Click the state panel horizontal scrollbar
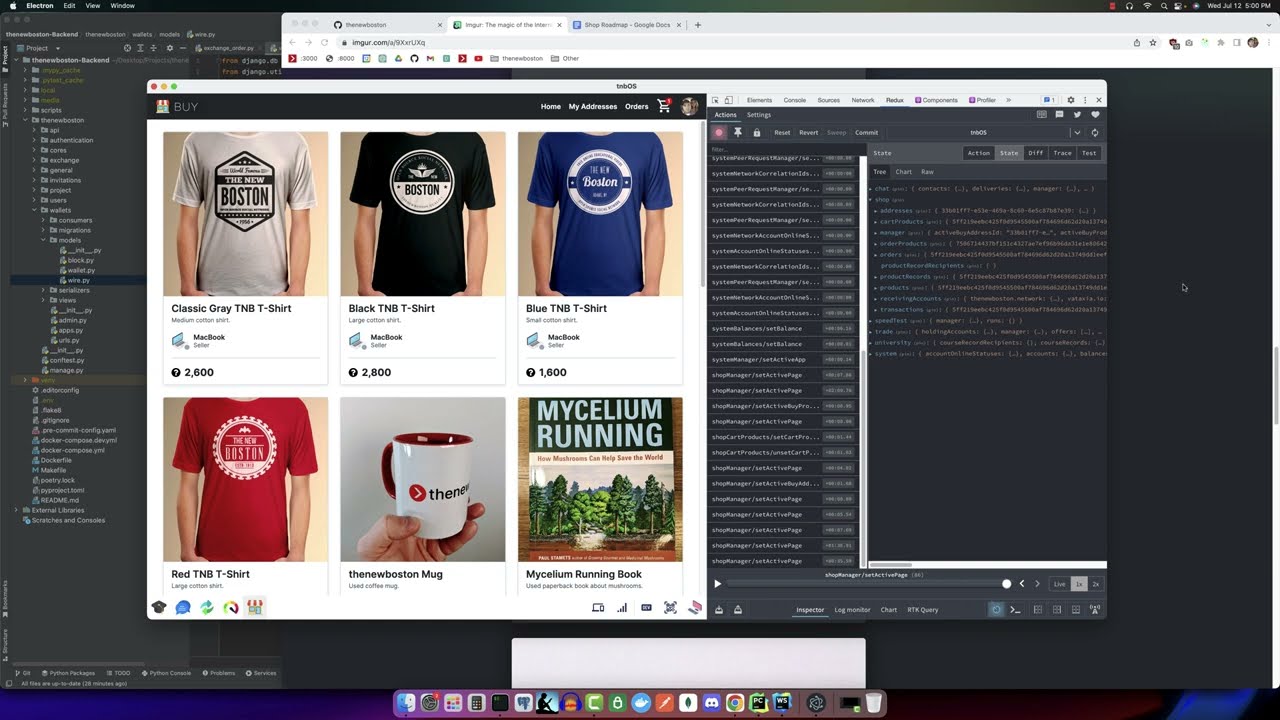This screenshot has height=720, width=1280. point(891,565)
